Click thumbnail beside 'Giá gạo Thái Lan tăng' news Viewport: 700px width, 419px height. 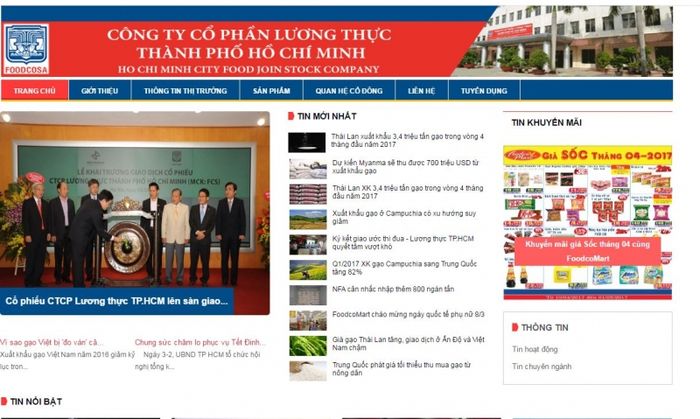pos(308,346)
